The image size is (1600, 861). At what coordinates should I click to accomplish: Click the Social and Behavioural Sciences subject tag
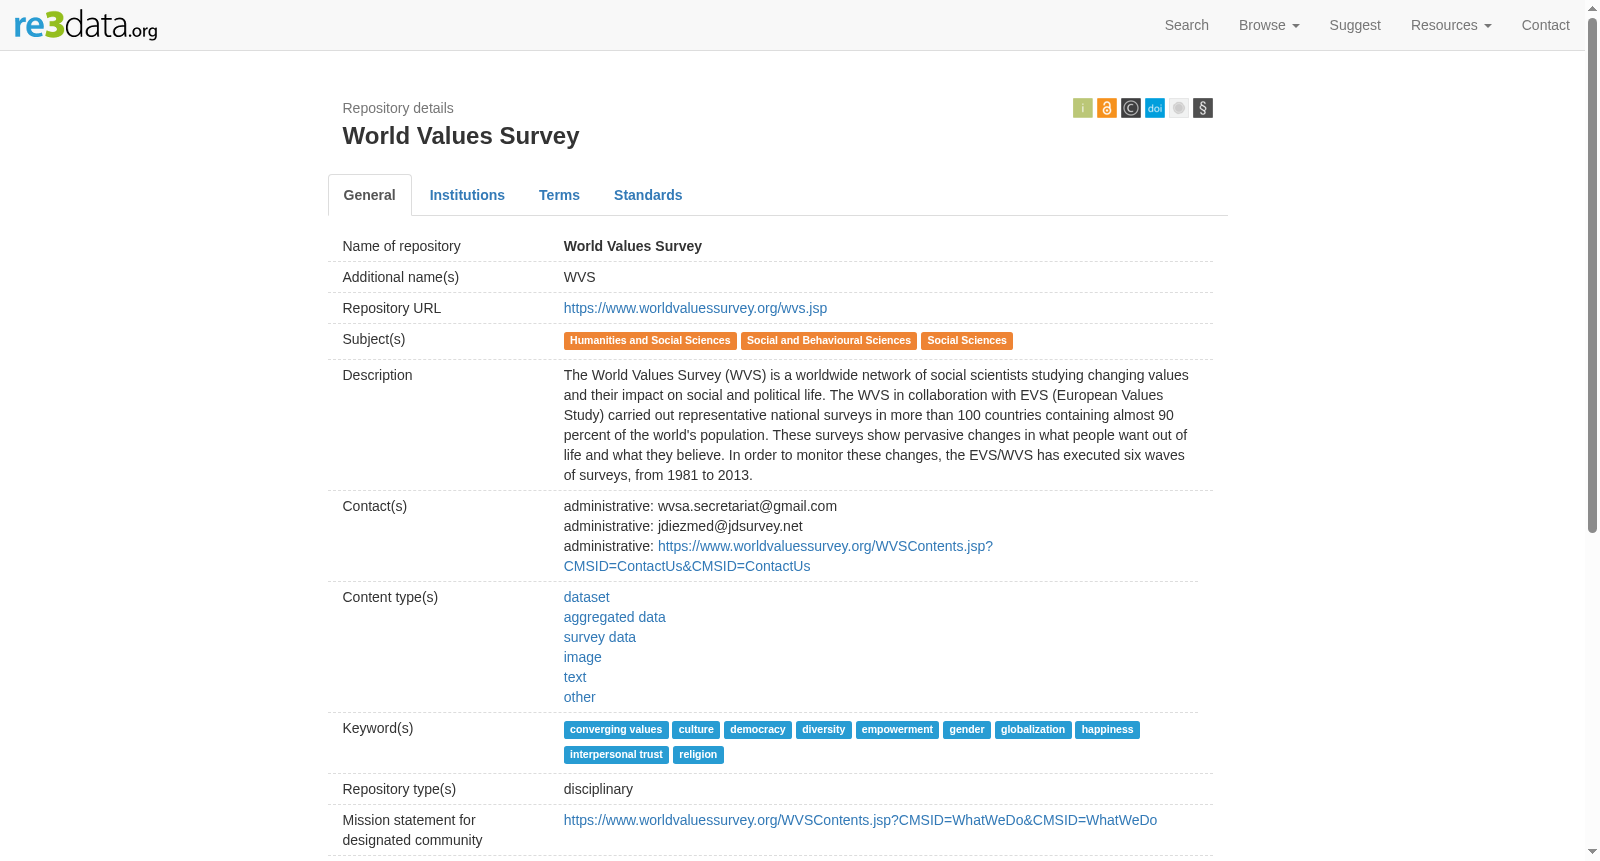[829, 341]
